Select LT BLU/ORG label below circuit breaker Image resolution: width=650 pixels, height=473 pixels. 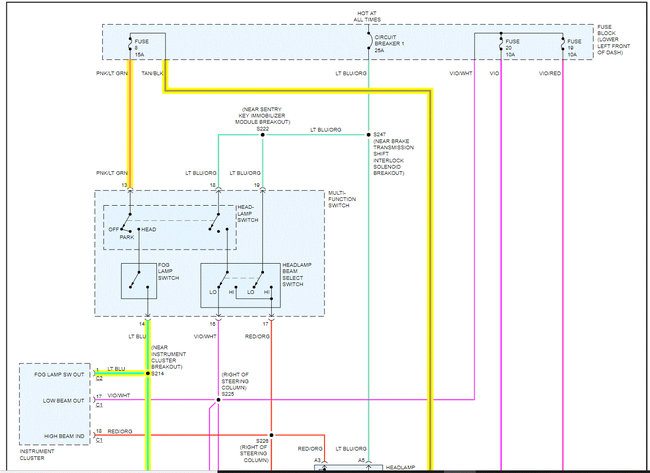[351, 73]
